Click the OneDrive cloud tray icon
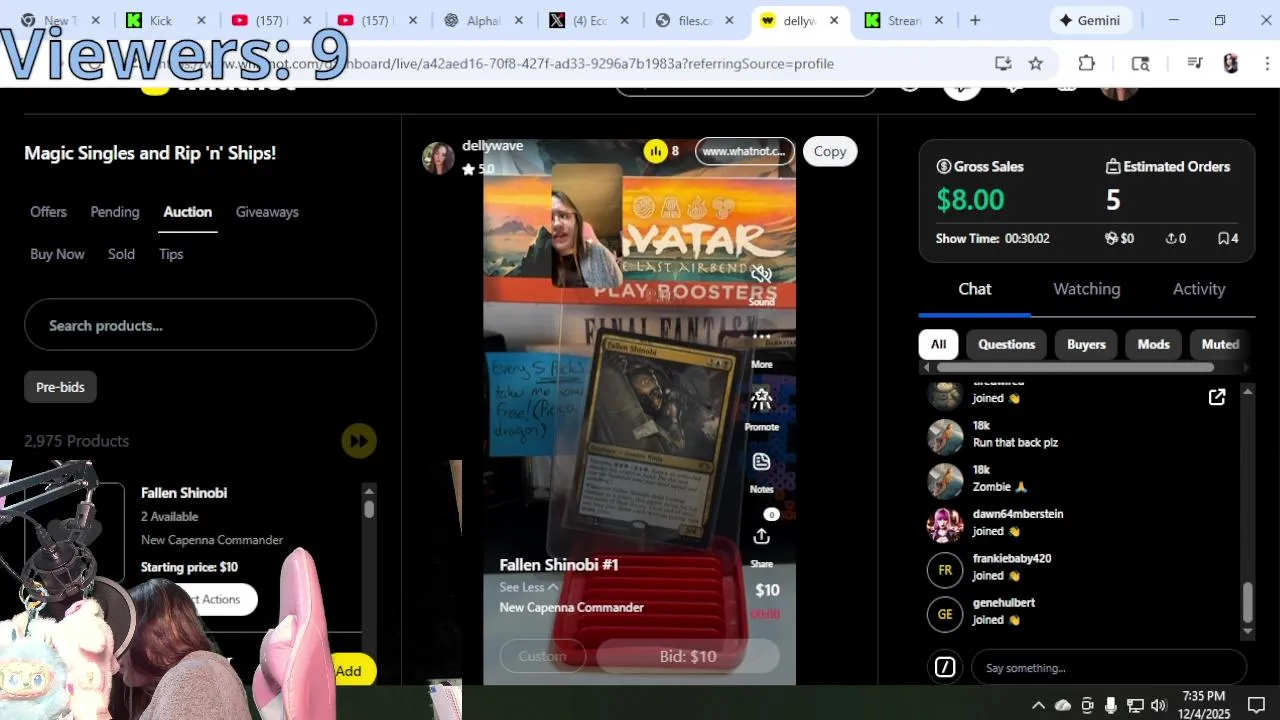This screenshot has height=720, width=1280. (1063, 705)
